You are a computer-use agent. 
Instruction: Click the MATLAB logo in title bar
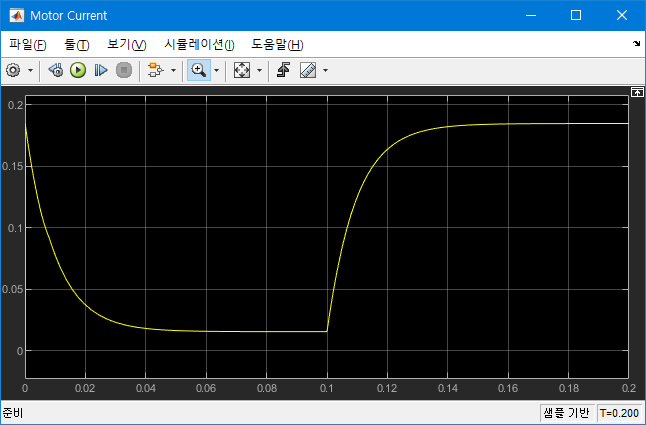(x=16, y=16)
